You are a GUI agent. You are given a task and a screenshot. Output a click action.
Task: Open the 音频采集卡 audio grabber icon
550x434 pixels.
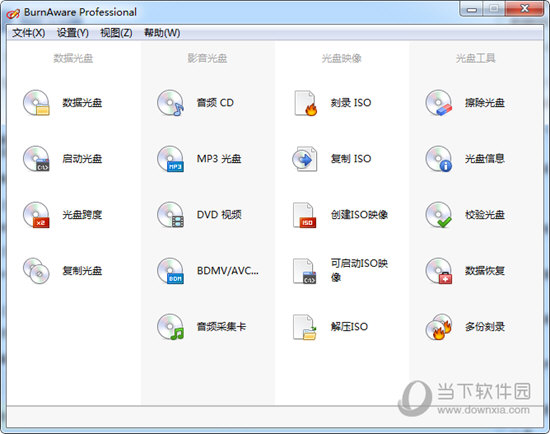(x=170, y=327)
